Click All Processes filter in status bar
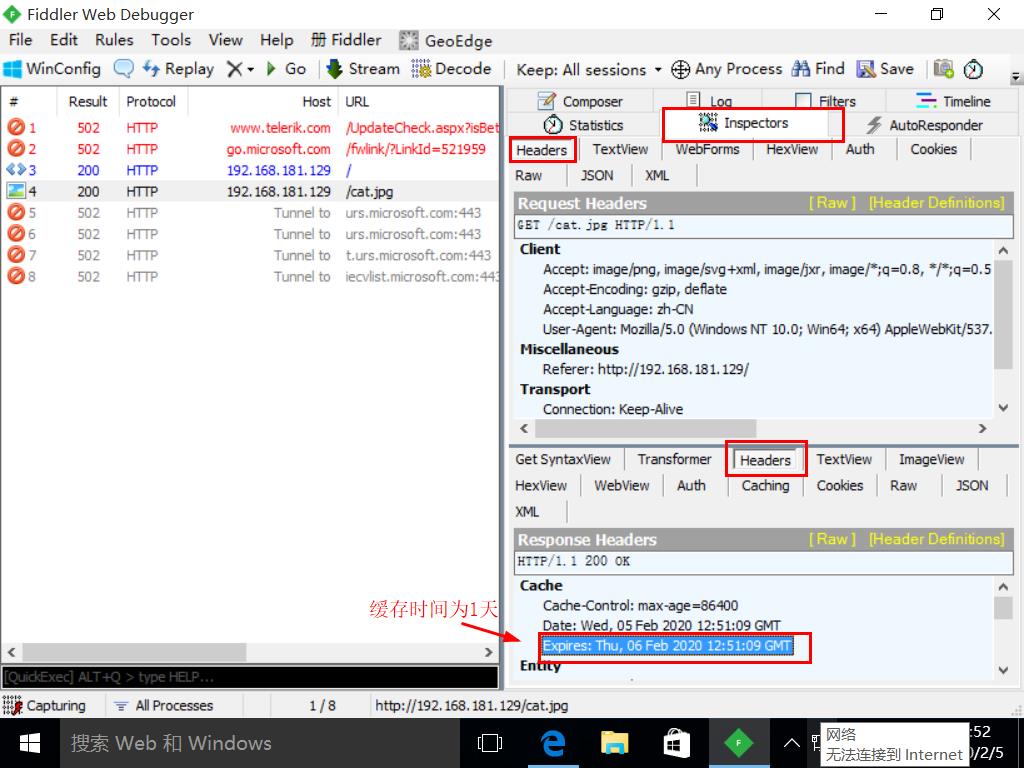The width and height of the screenshot is (1024, 768). pyautogui.click(x=165, y=705)
